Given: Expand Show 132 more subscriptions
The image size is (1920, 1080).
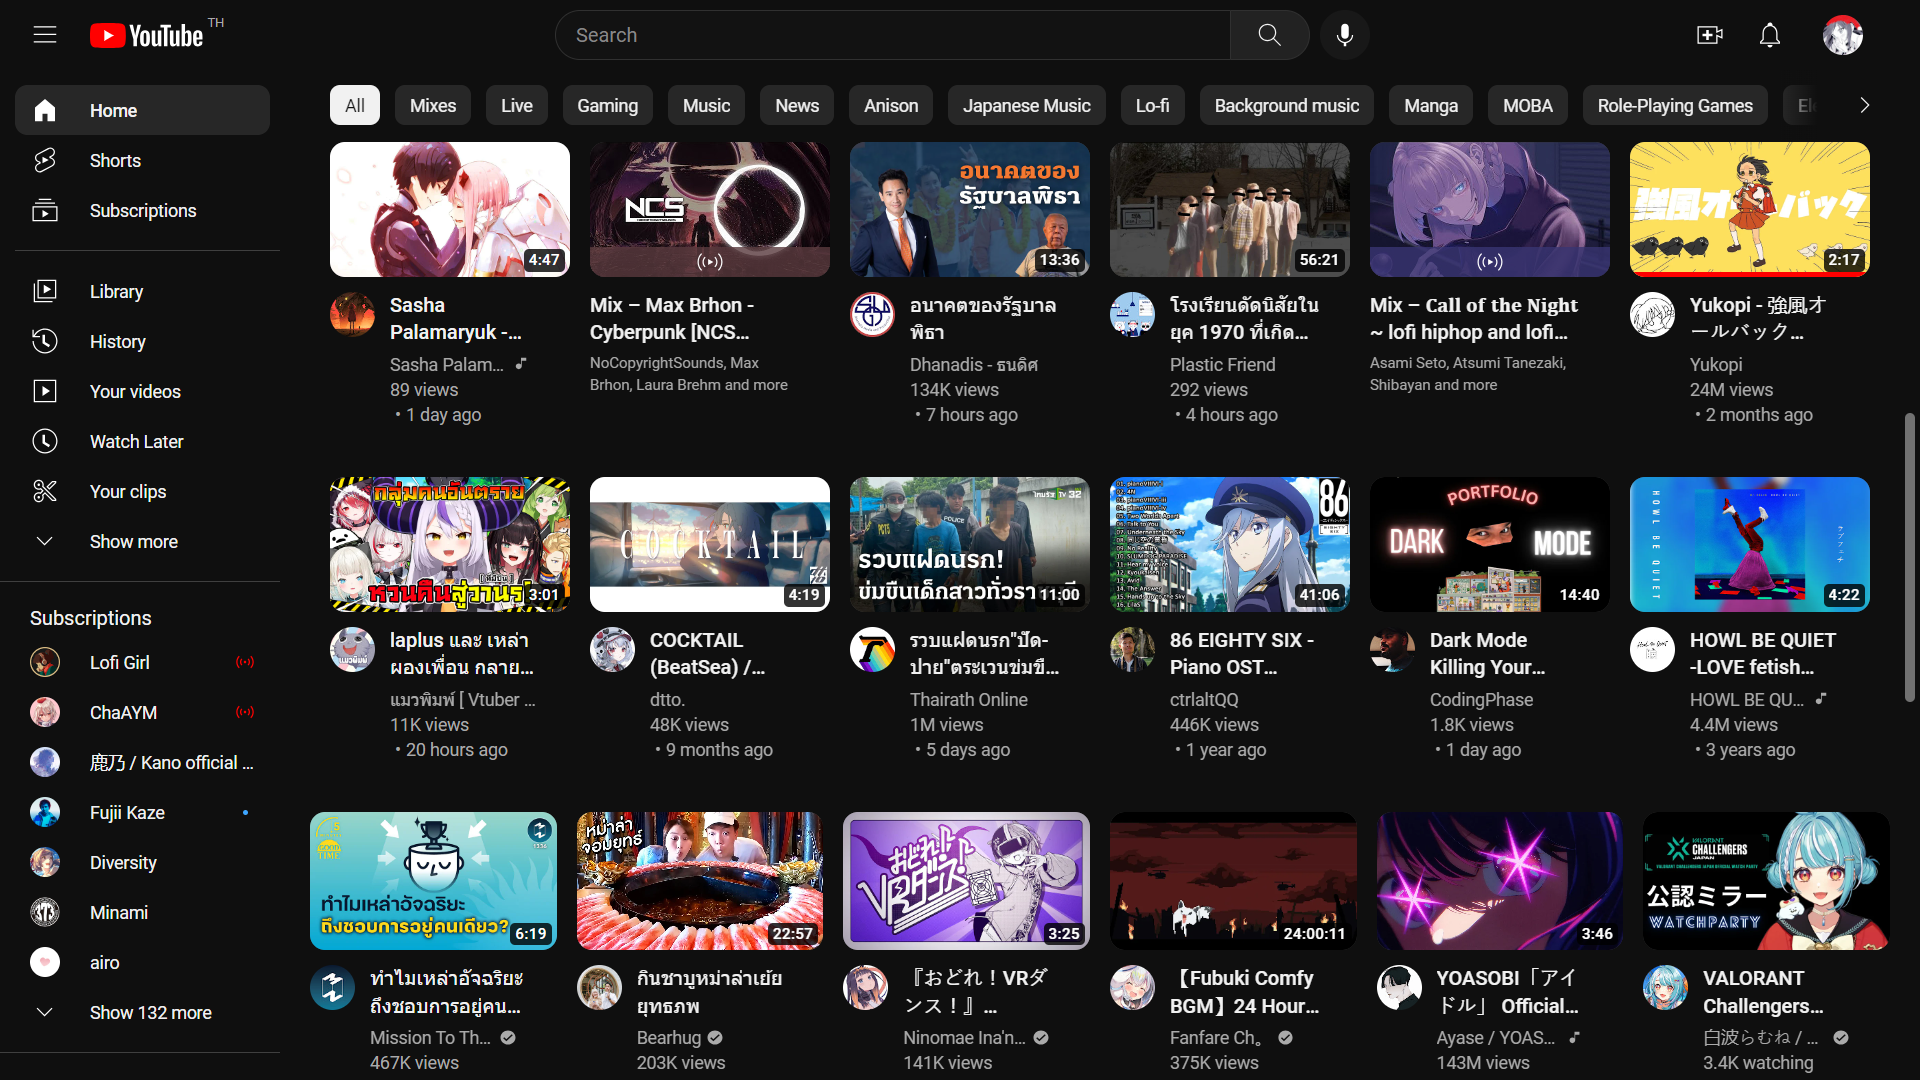Looking at the screenshot, I should (150, 1012).
